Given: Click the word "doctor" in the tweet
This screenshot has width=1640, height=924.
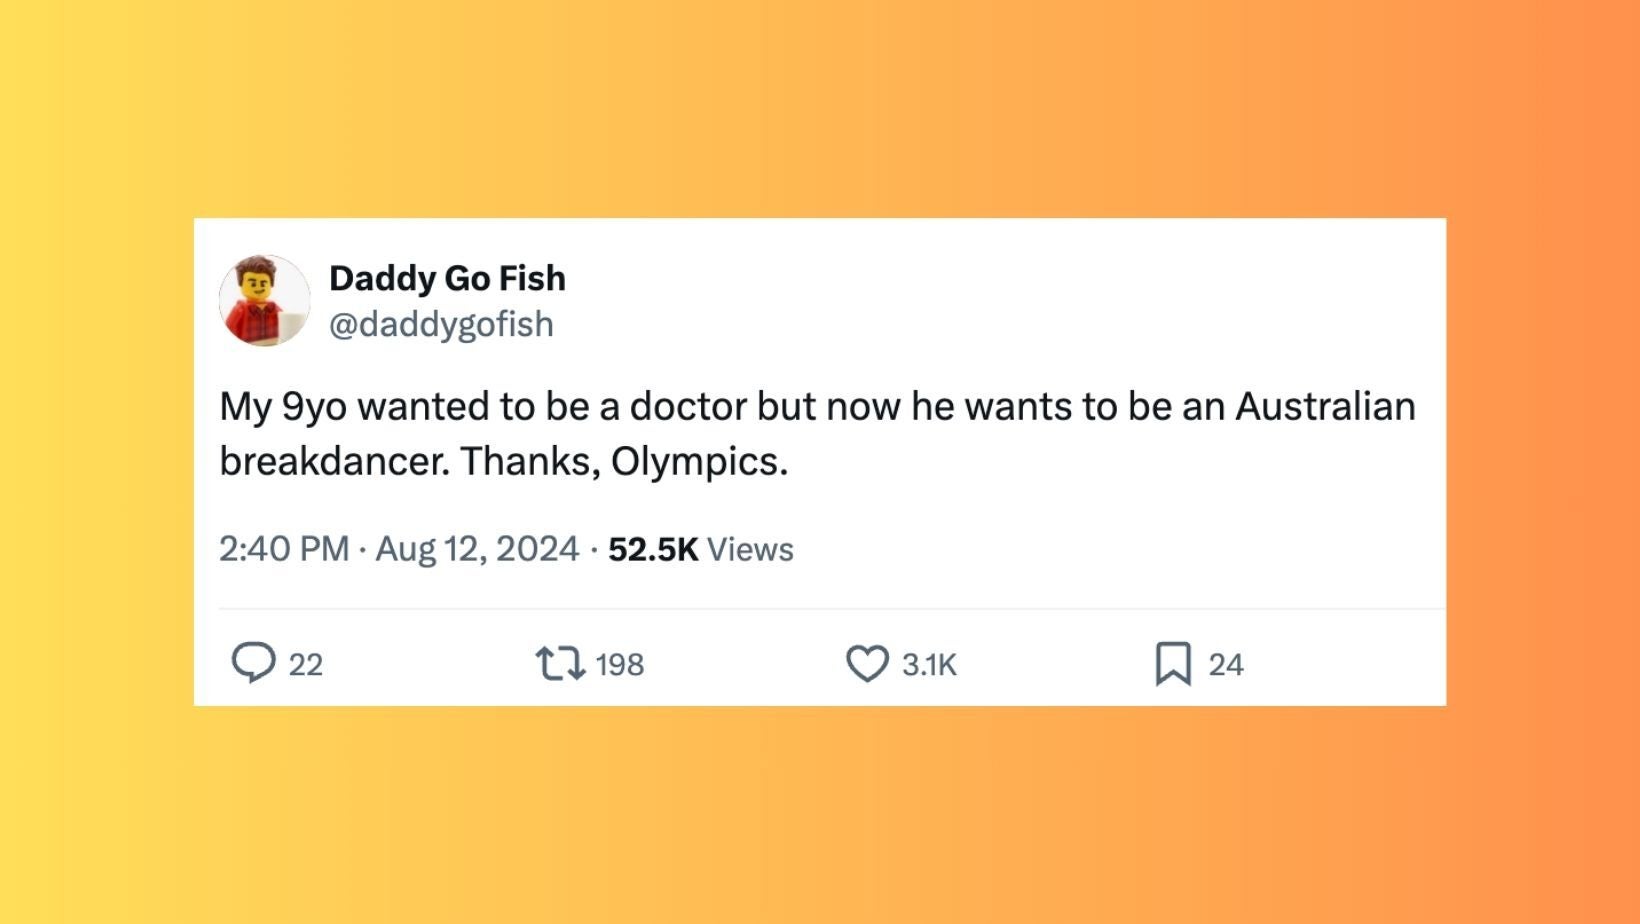Looking at the screenshot, I should coord(688,407).
